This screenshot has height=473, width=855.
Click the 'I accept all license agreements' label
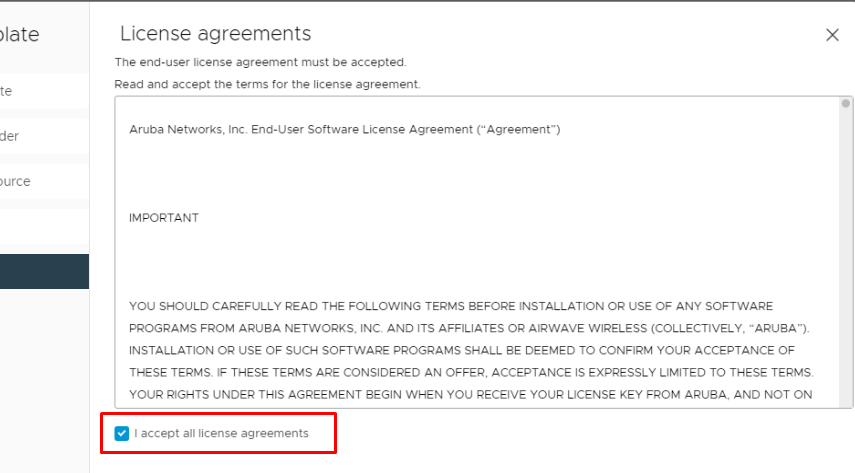click(x=221, y=433)
